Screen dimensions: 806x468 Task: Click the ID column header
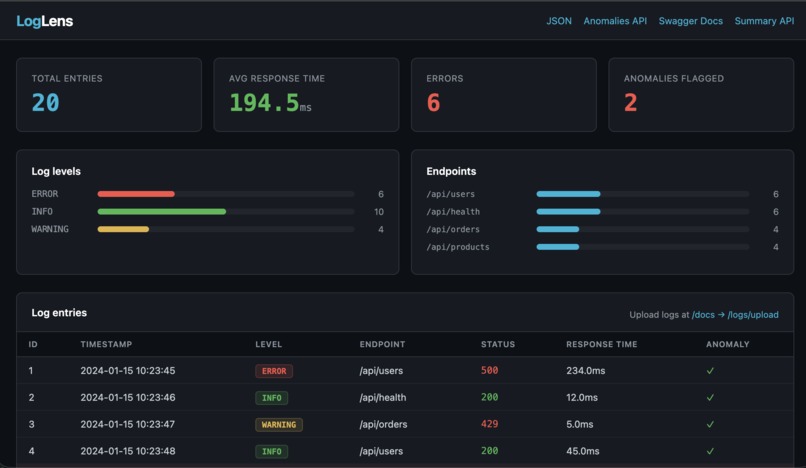click(33, 344)
